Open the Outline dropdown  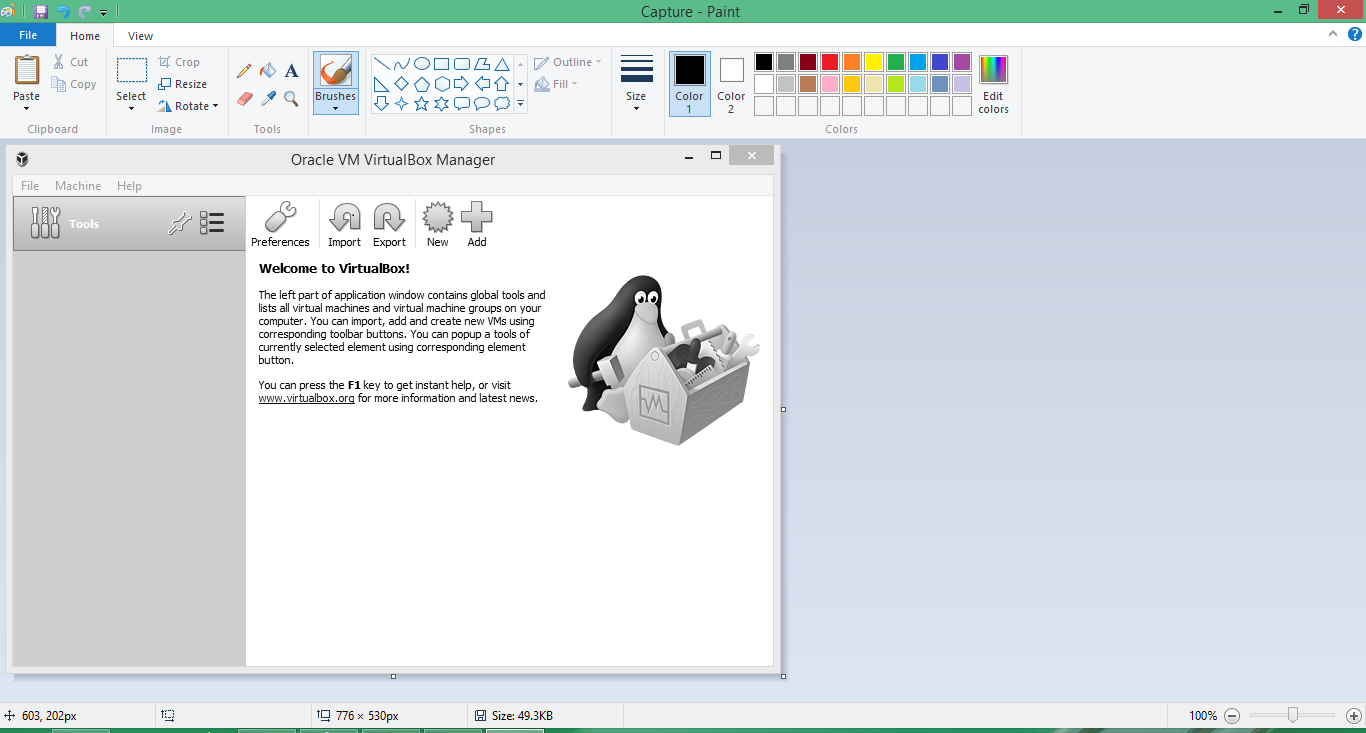568,62
